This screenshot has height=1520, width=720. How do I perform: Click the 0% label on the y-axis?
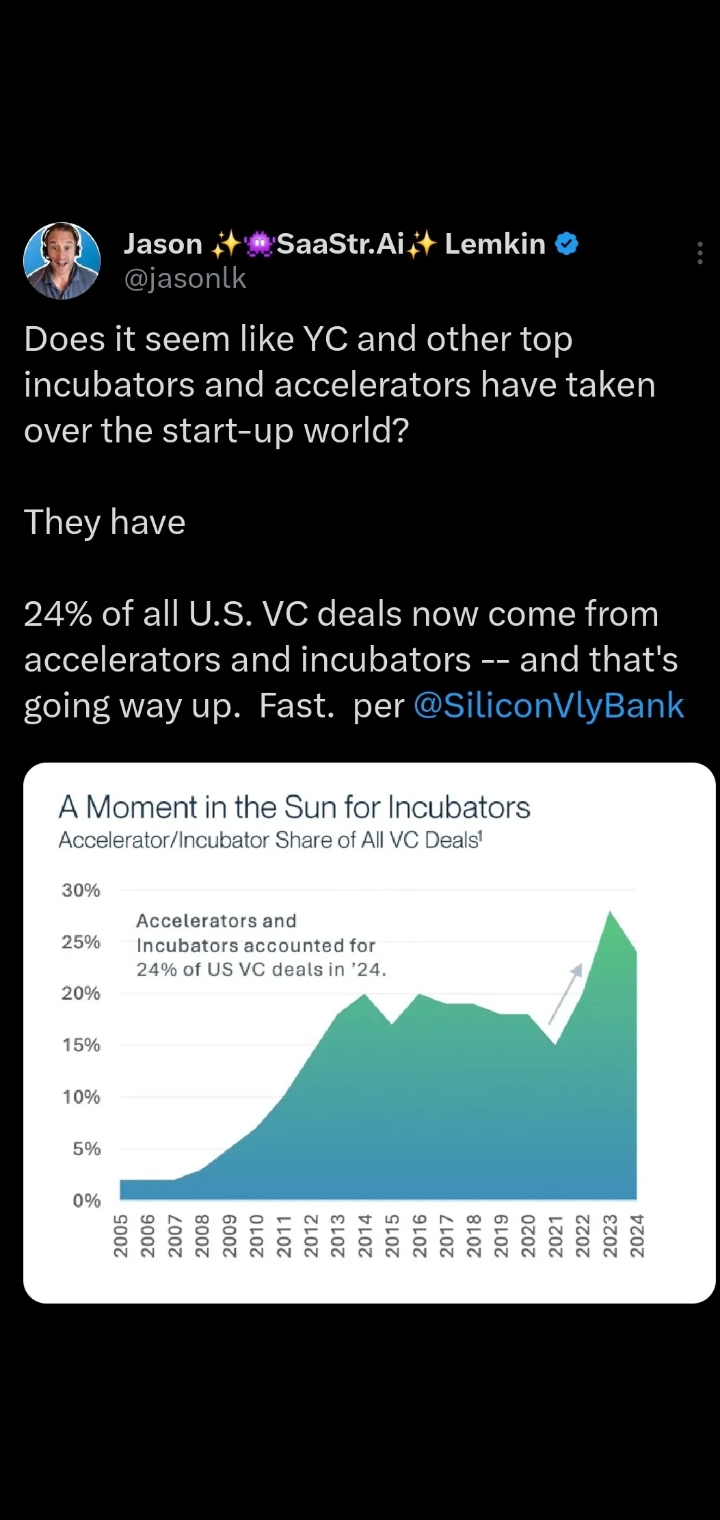point(86,1200)
